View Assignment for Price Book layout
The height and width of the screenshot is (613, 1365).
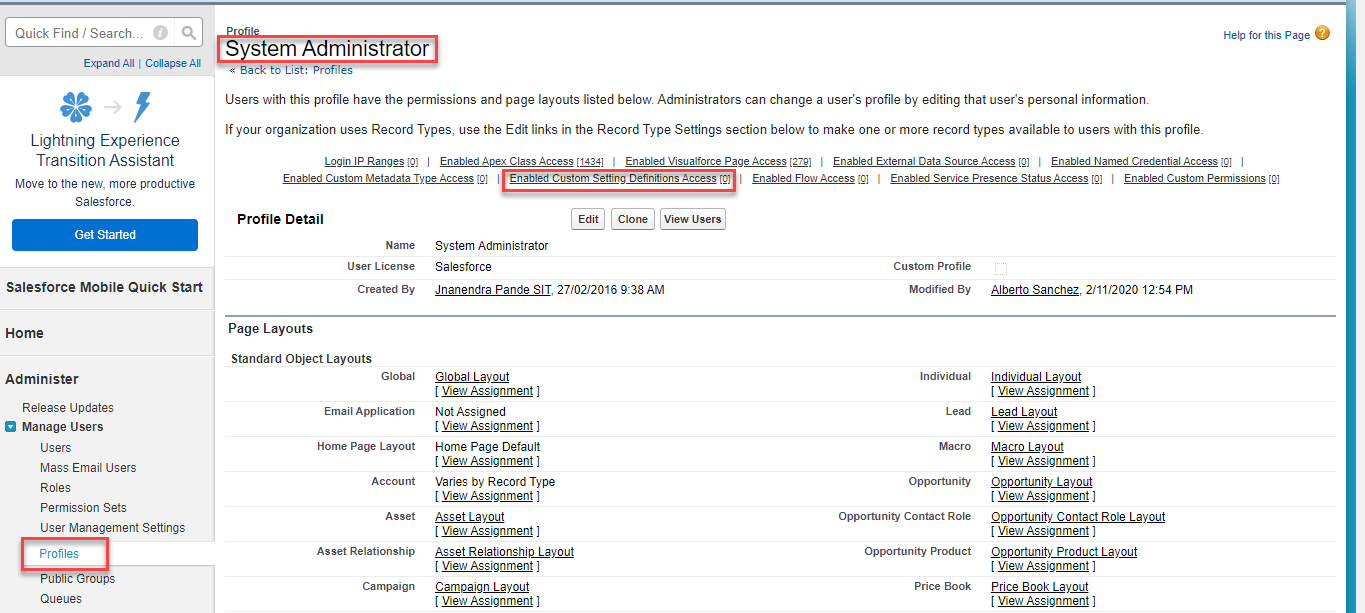click(x=1043, y=601)
